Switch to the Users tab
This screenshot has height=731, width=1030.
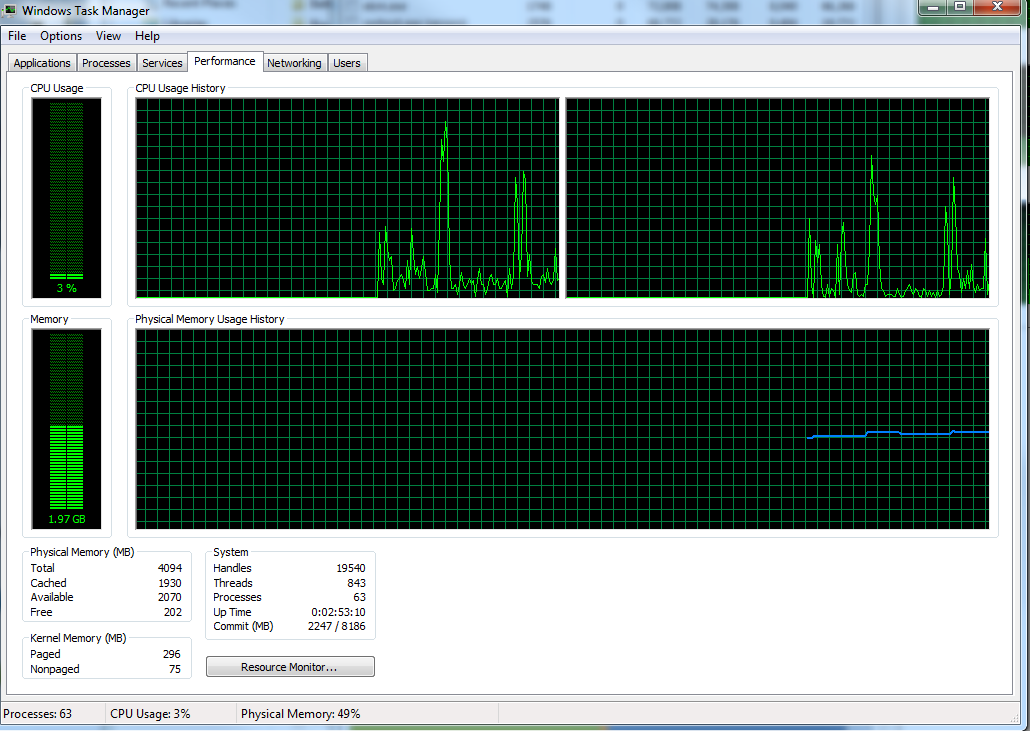(x=347, y=63)
